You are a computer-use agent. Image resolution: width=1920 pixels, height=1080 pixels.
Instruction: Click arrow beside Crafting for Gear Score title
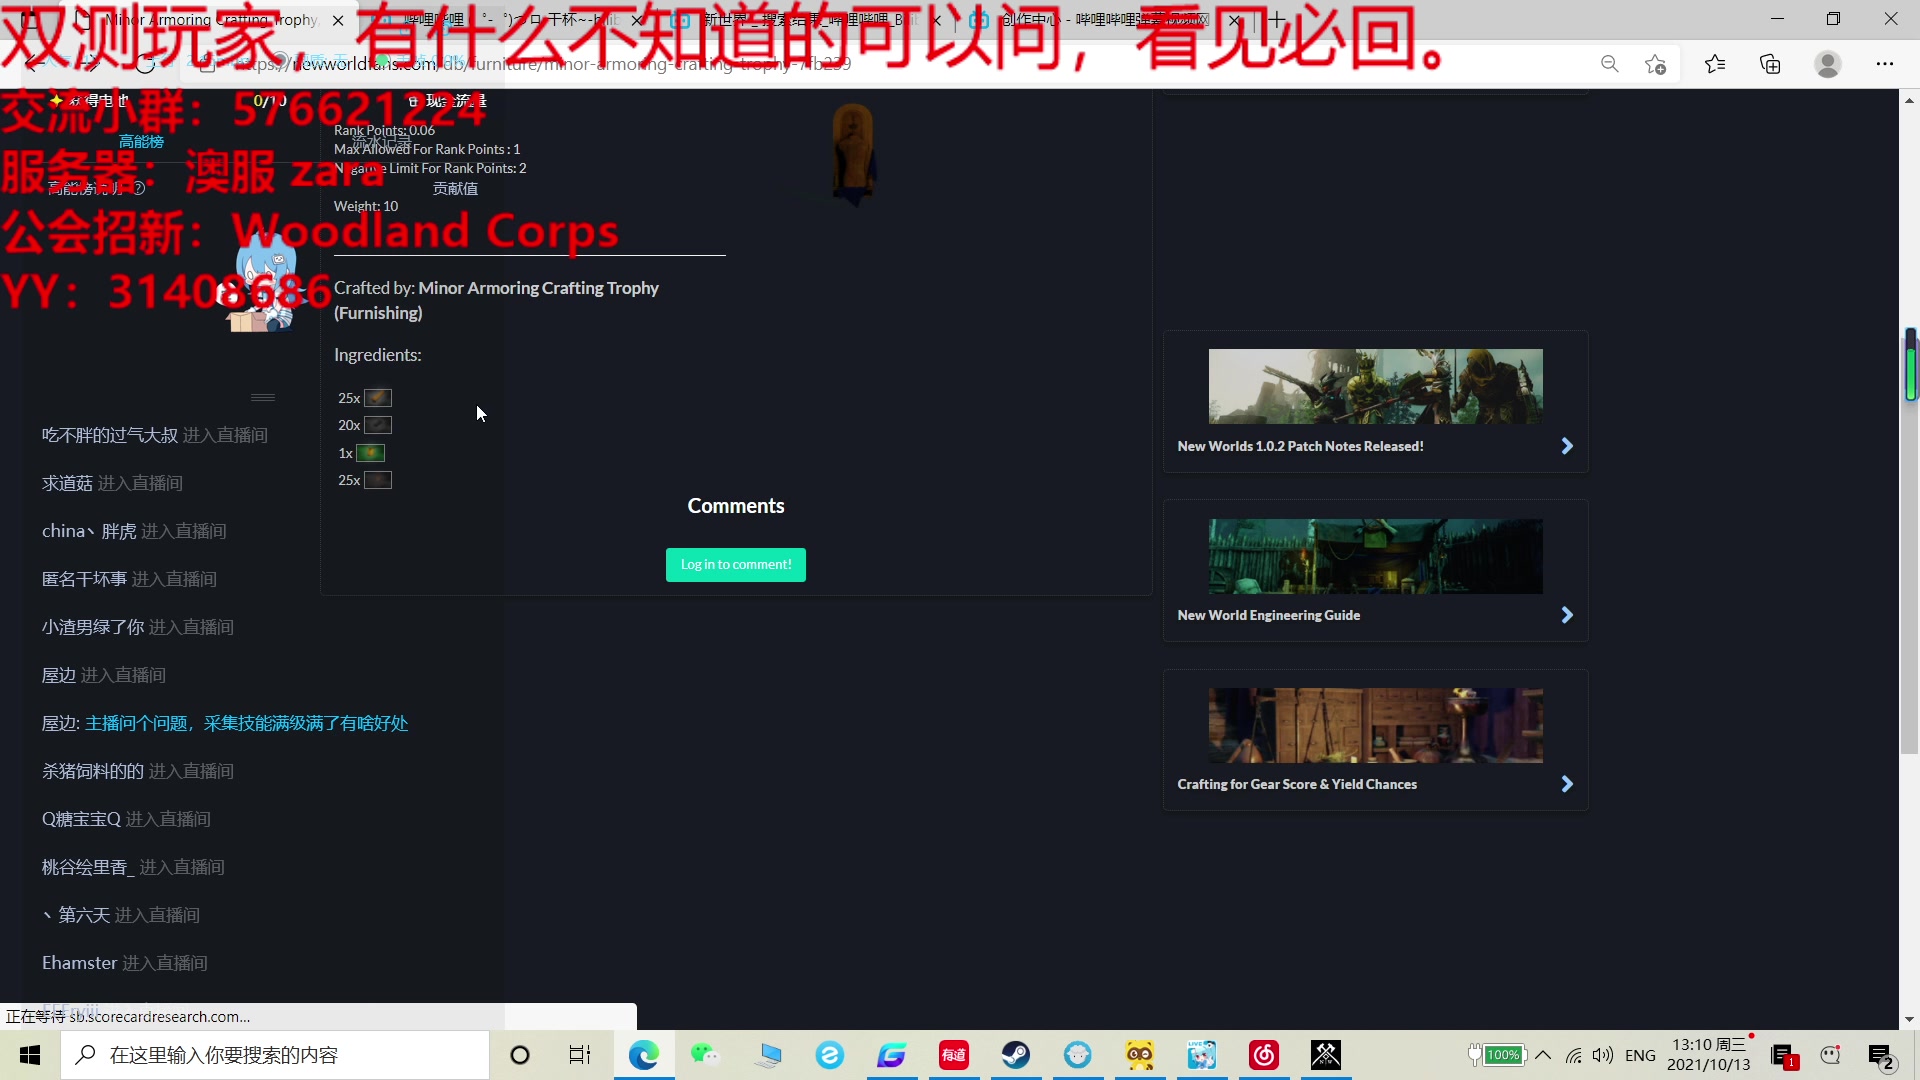(1567, 784)
